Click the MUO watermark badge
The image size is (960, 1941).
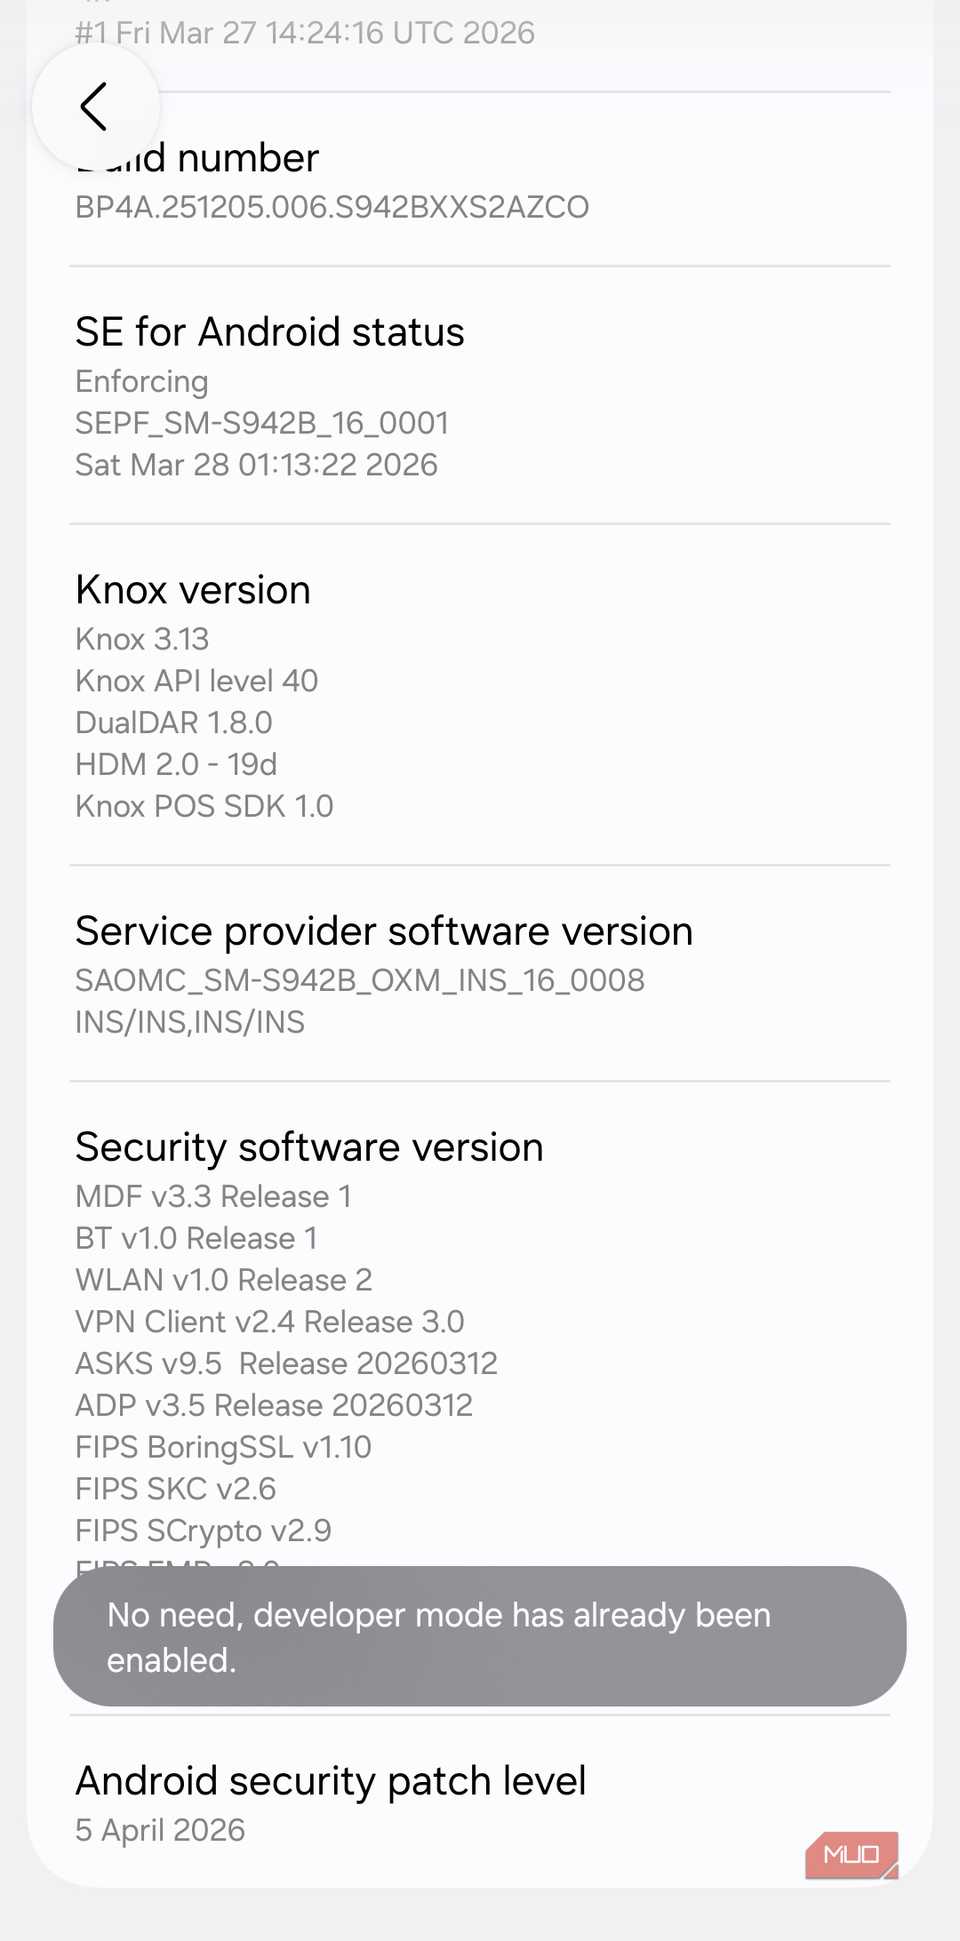[x=851, y=1856]
